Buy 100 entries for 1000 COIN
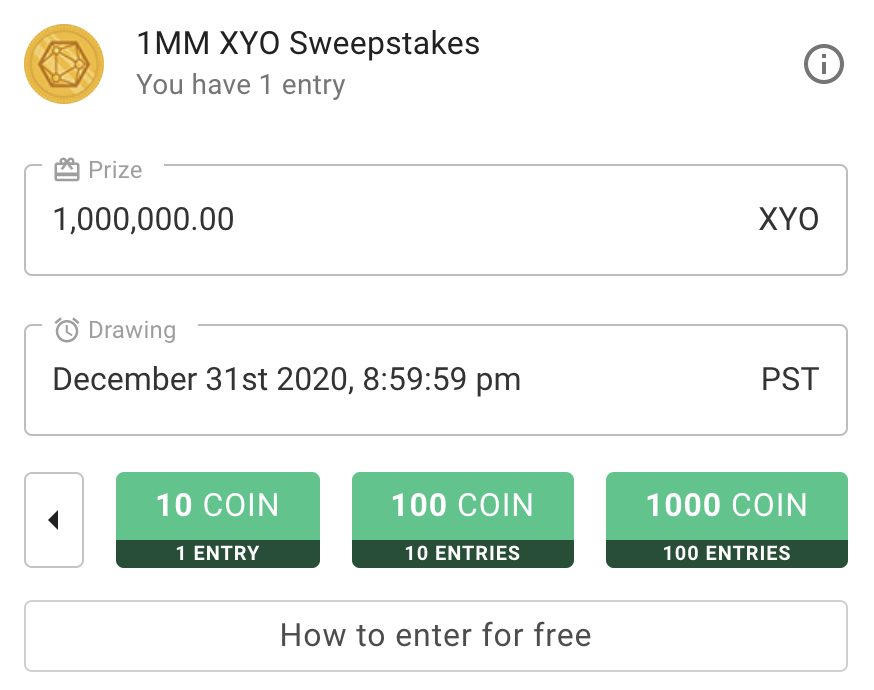Viewport: 874px width, 690px height. (727, 520)
